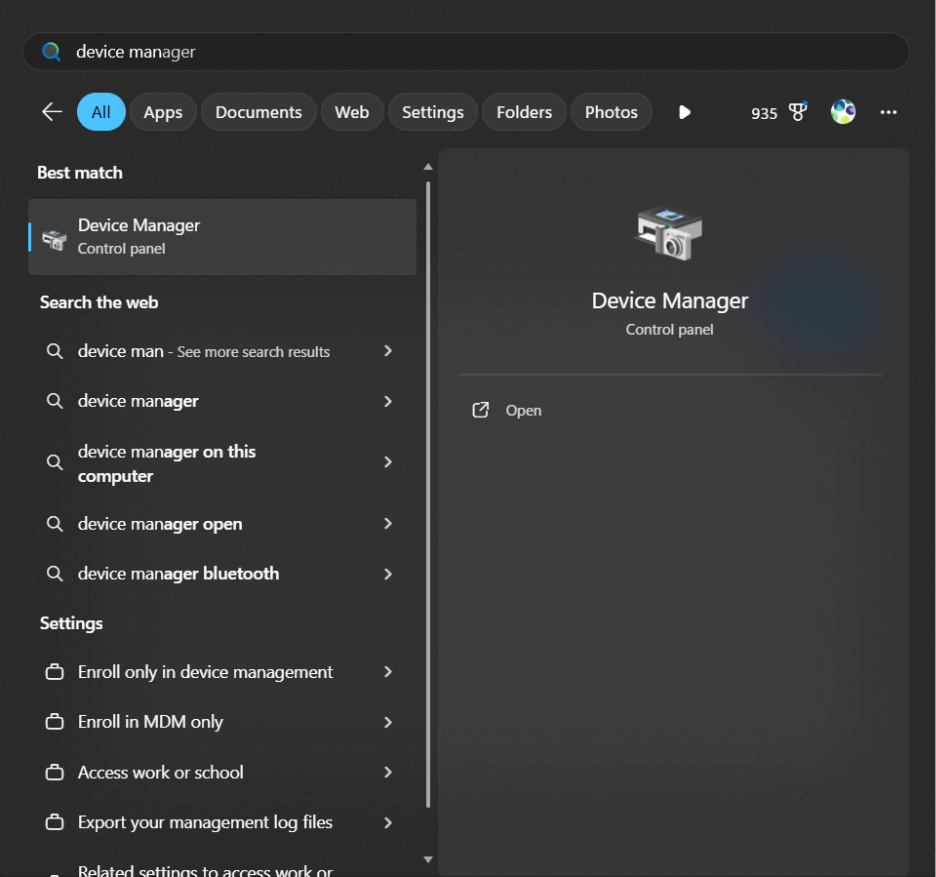
Task: Switch to the Settings filter tab
Action: (433, 112)
